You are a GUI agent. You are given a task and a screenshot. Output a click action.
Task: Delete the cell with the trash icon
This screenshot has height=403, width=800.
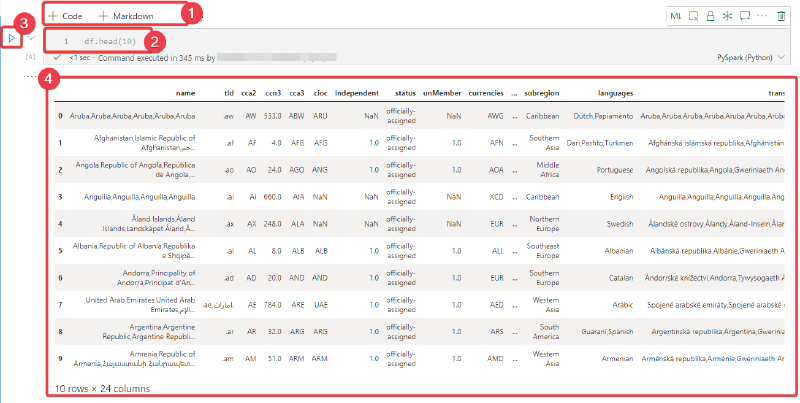pos(781,16)
